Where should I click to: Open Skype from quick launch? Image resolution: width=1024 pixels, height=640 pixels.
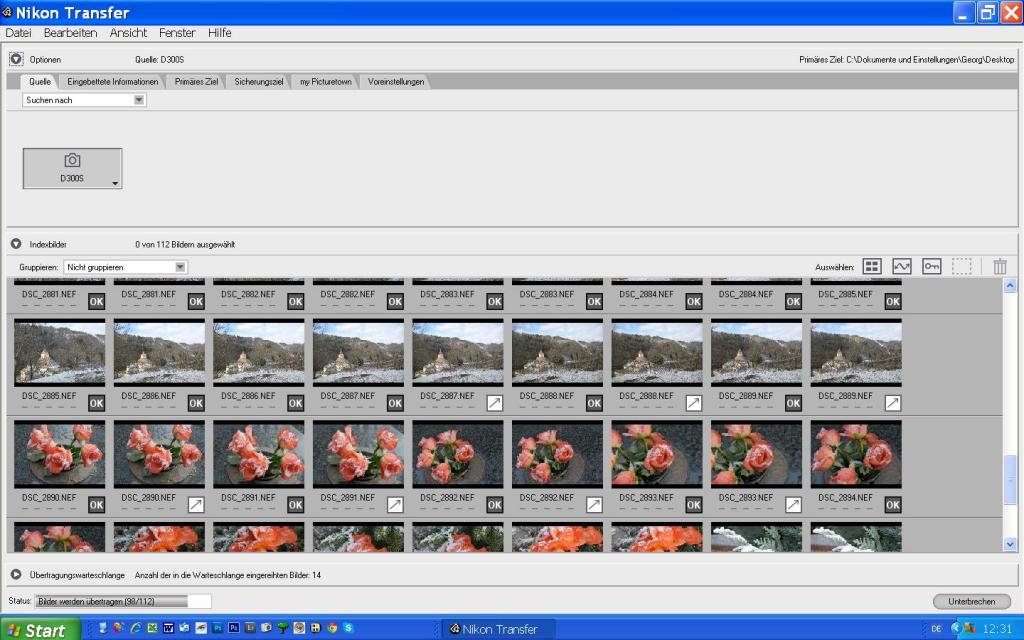click(x=349, y=628)
